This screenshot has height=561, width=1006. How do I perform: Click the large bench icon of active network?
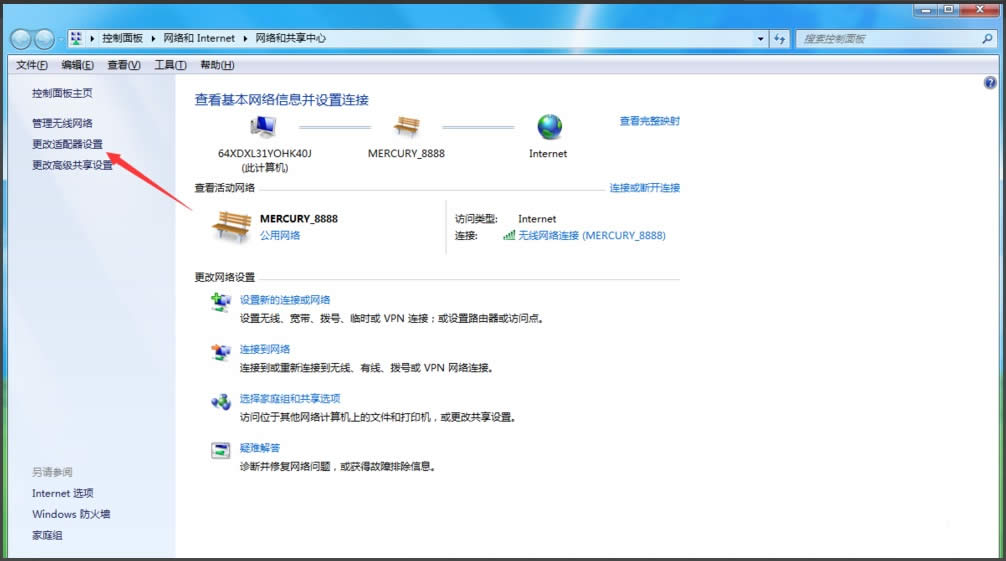click(x=230, y=227)
